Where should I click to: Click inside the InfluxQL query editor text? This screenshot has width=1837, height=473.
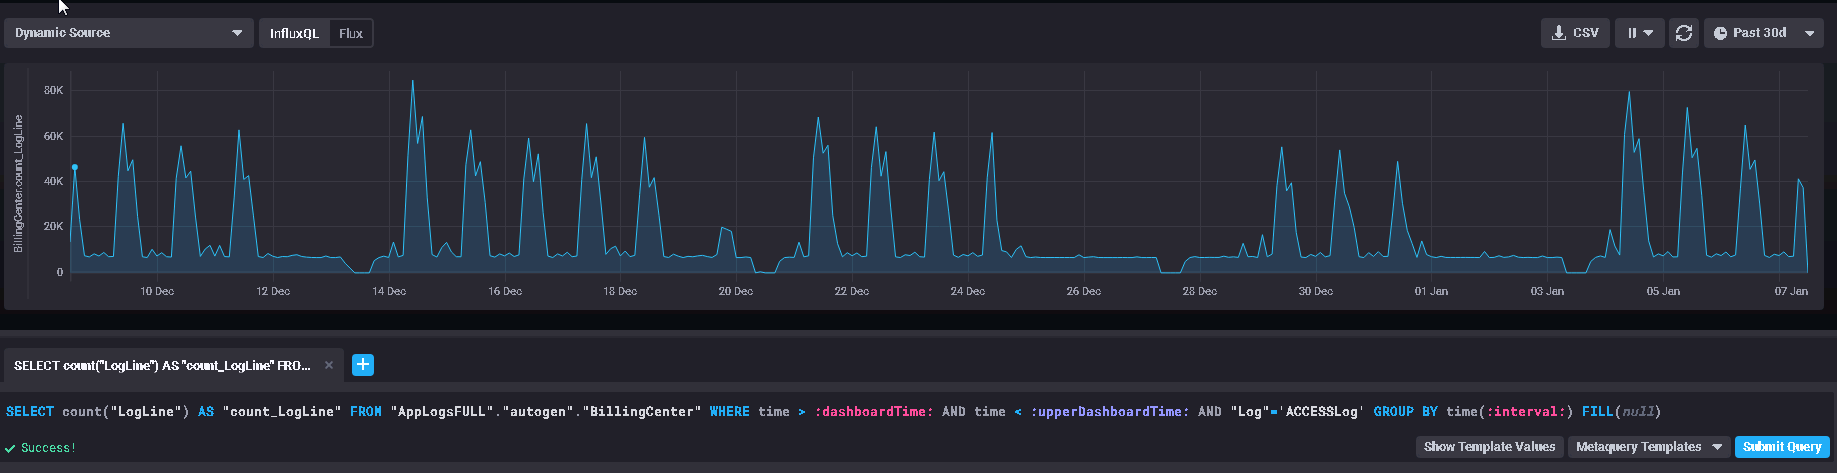(x=832, y=412)
